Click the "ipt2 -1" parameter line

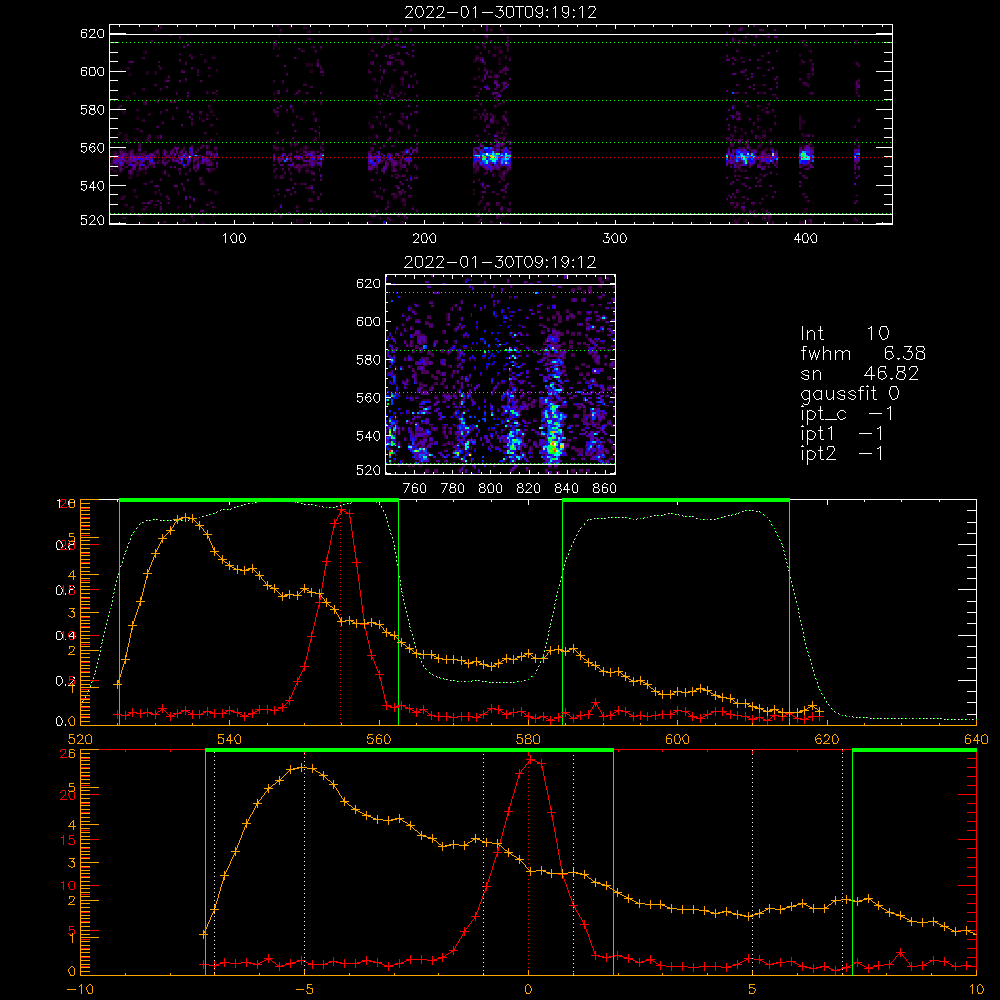(842, 453)
